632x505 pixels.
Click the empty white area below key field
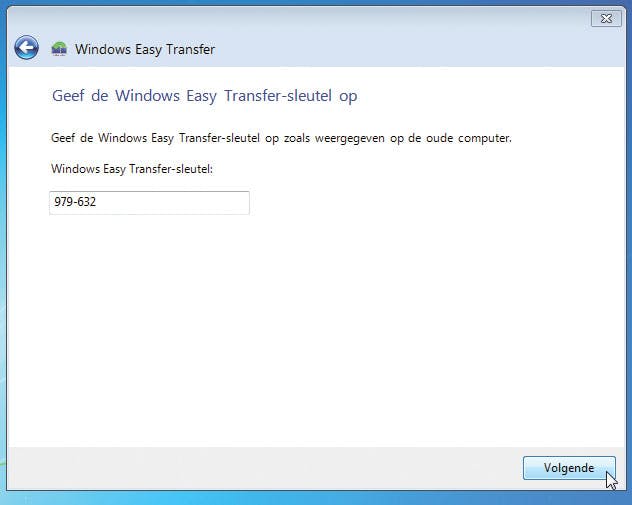coord(314,330)
